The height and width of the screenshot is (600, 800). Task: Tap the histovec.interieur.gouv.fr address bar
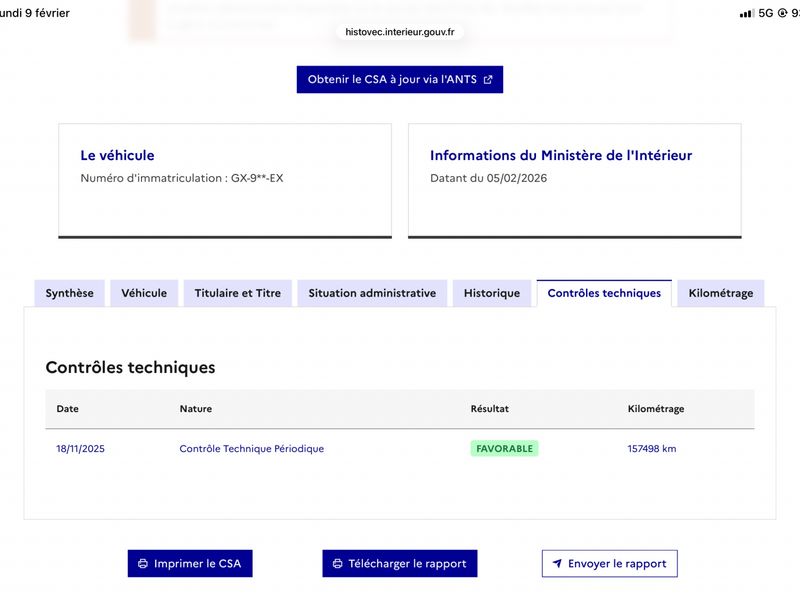[x=400, y=32]
